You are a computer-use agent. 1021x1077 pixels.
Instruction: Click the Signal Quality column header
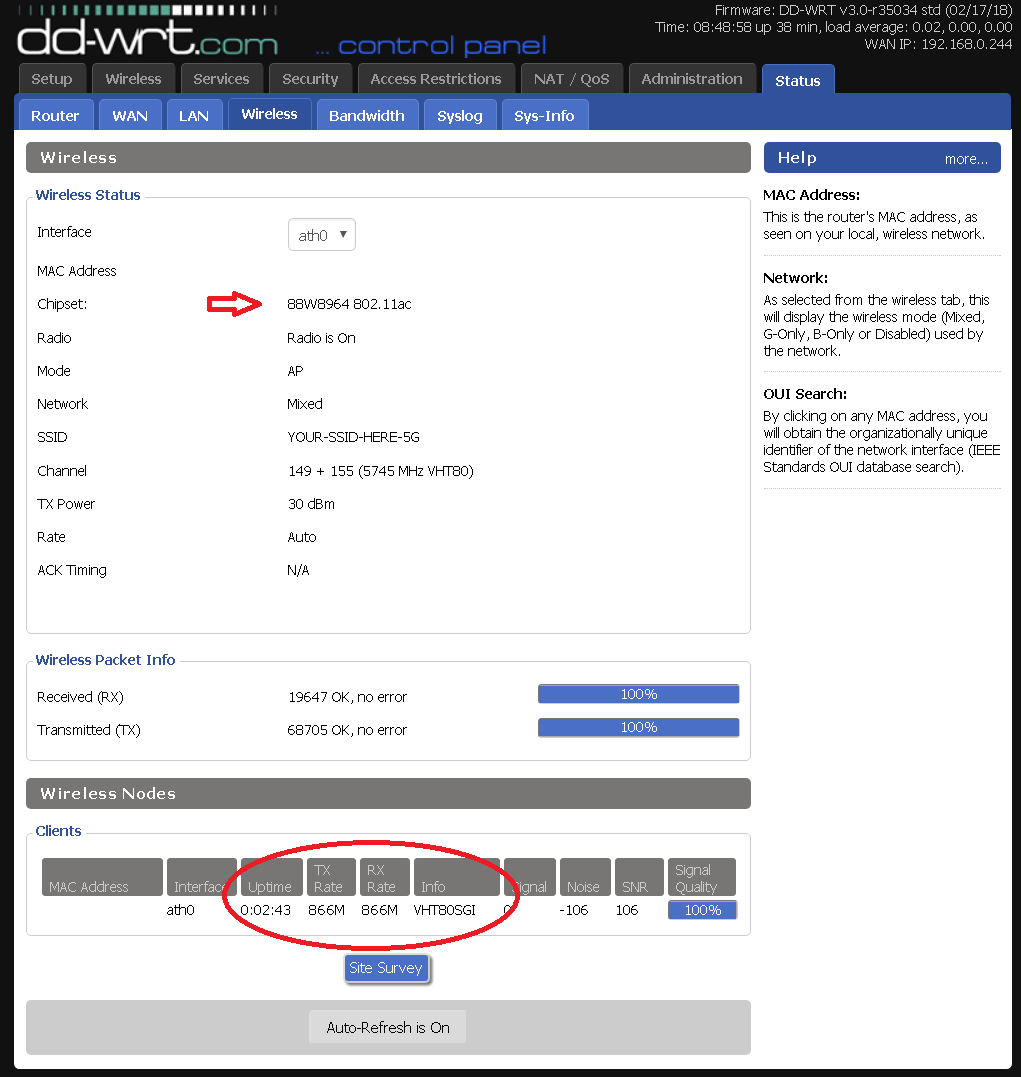tap(702, 877)
